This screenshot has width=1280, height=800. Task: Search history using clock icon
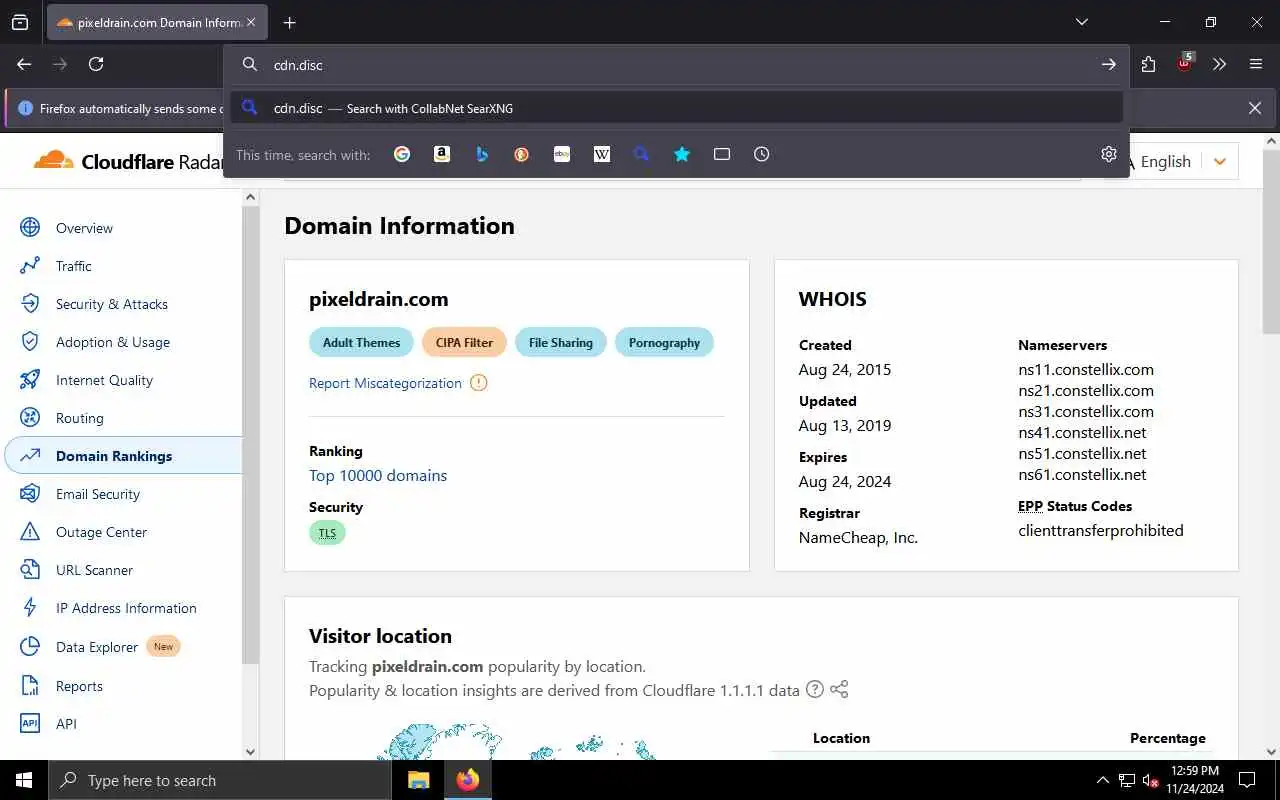[762, 154]
